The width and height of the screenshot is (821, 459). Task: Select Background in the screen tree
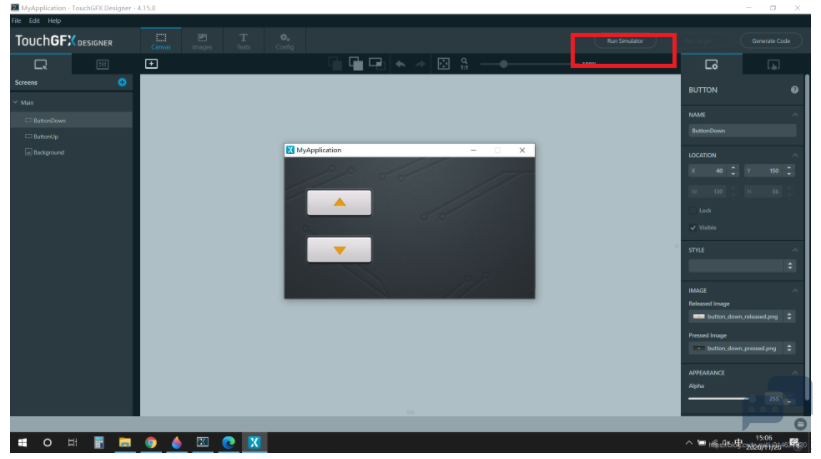(71, 152)
